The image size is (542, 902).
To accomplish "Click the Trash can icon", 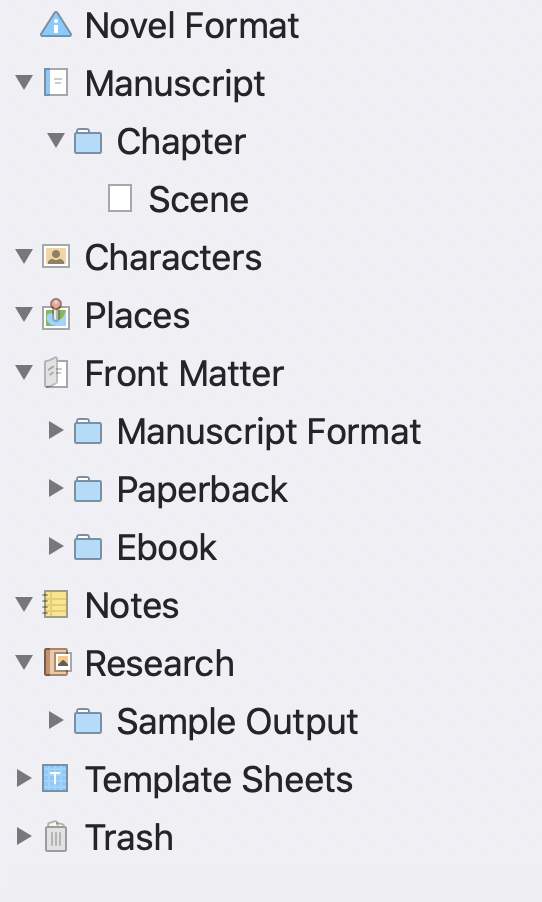I will coord(56,836).
